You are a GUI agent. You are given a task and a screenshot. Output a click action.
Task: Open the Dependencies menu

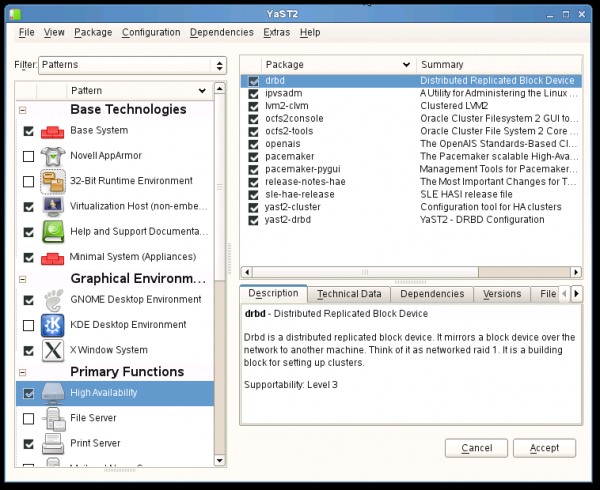tap(222, 33)
